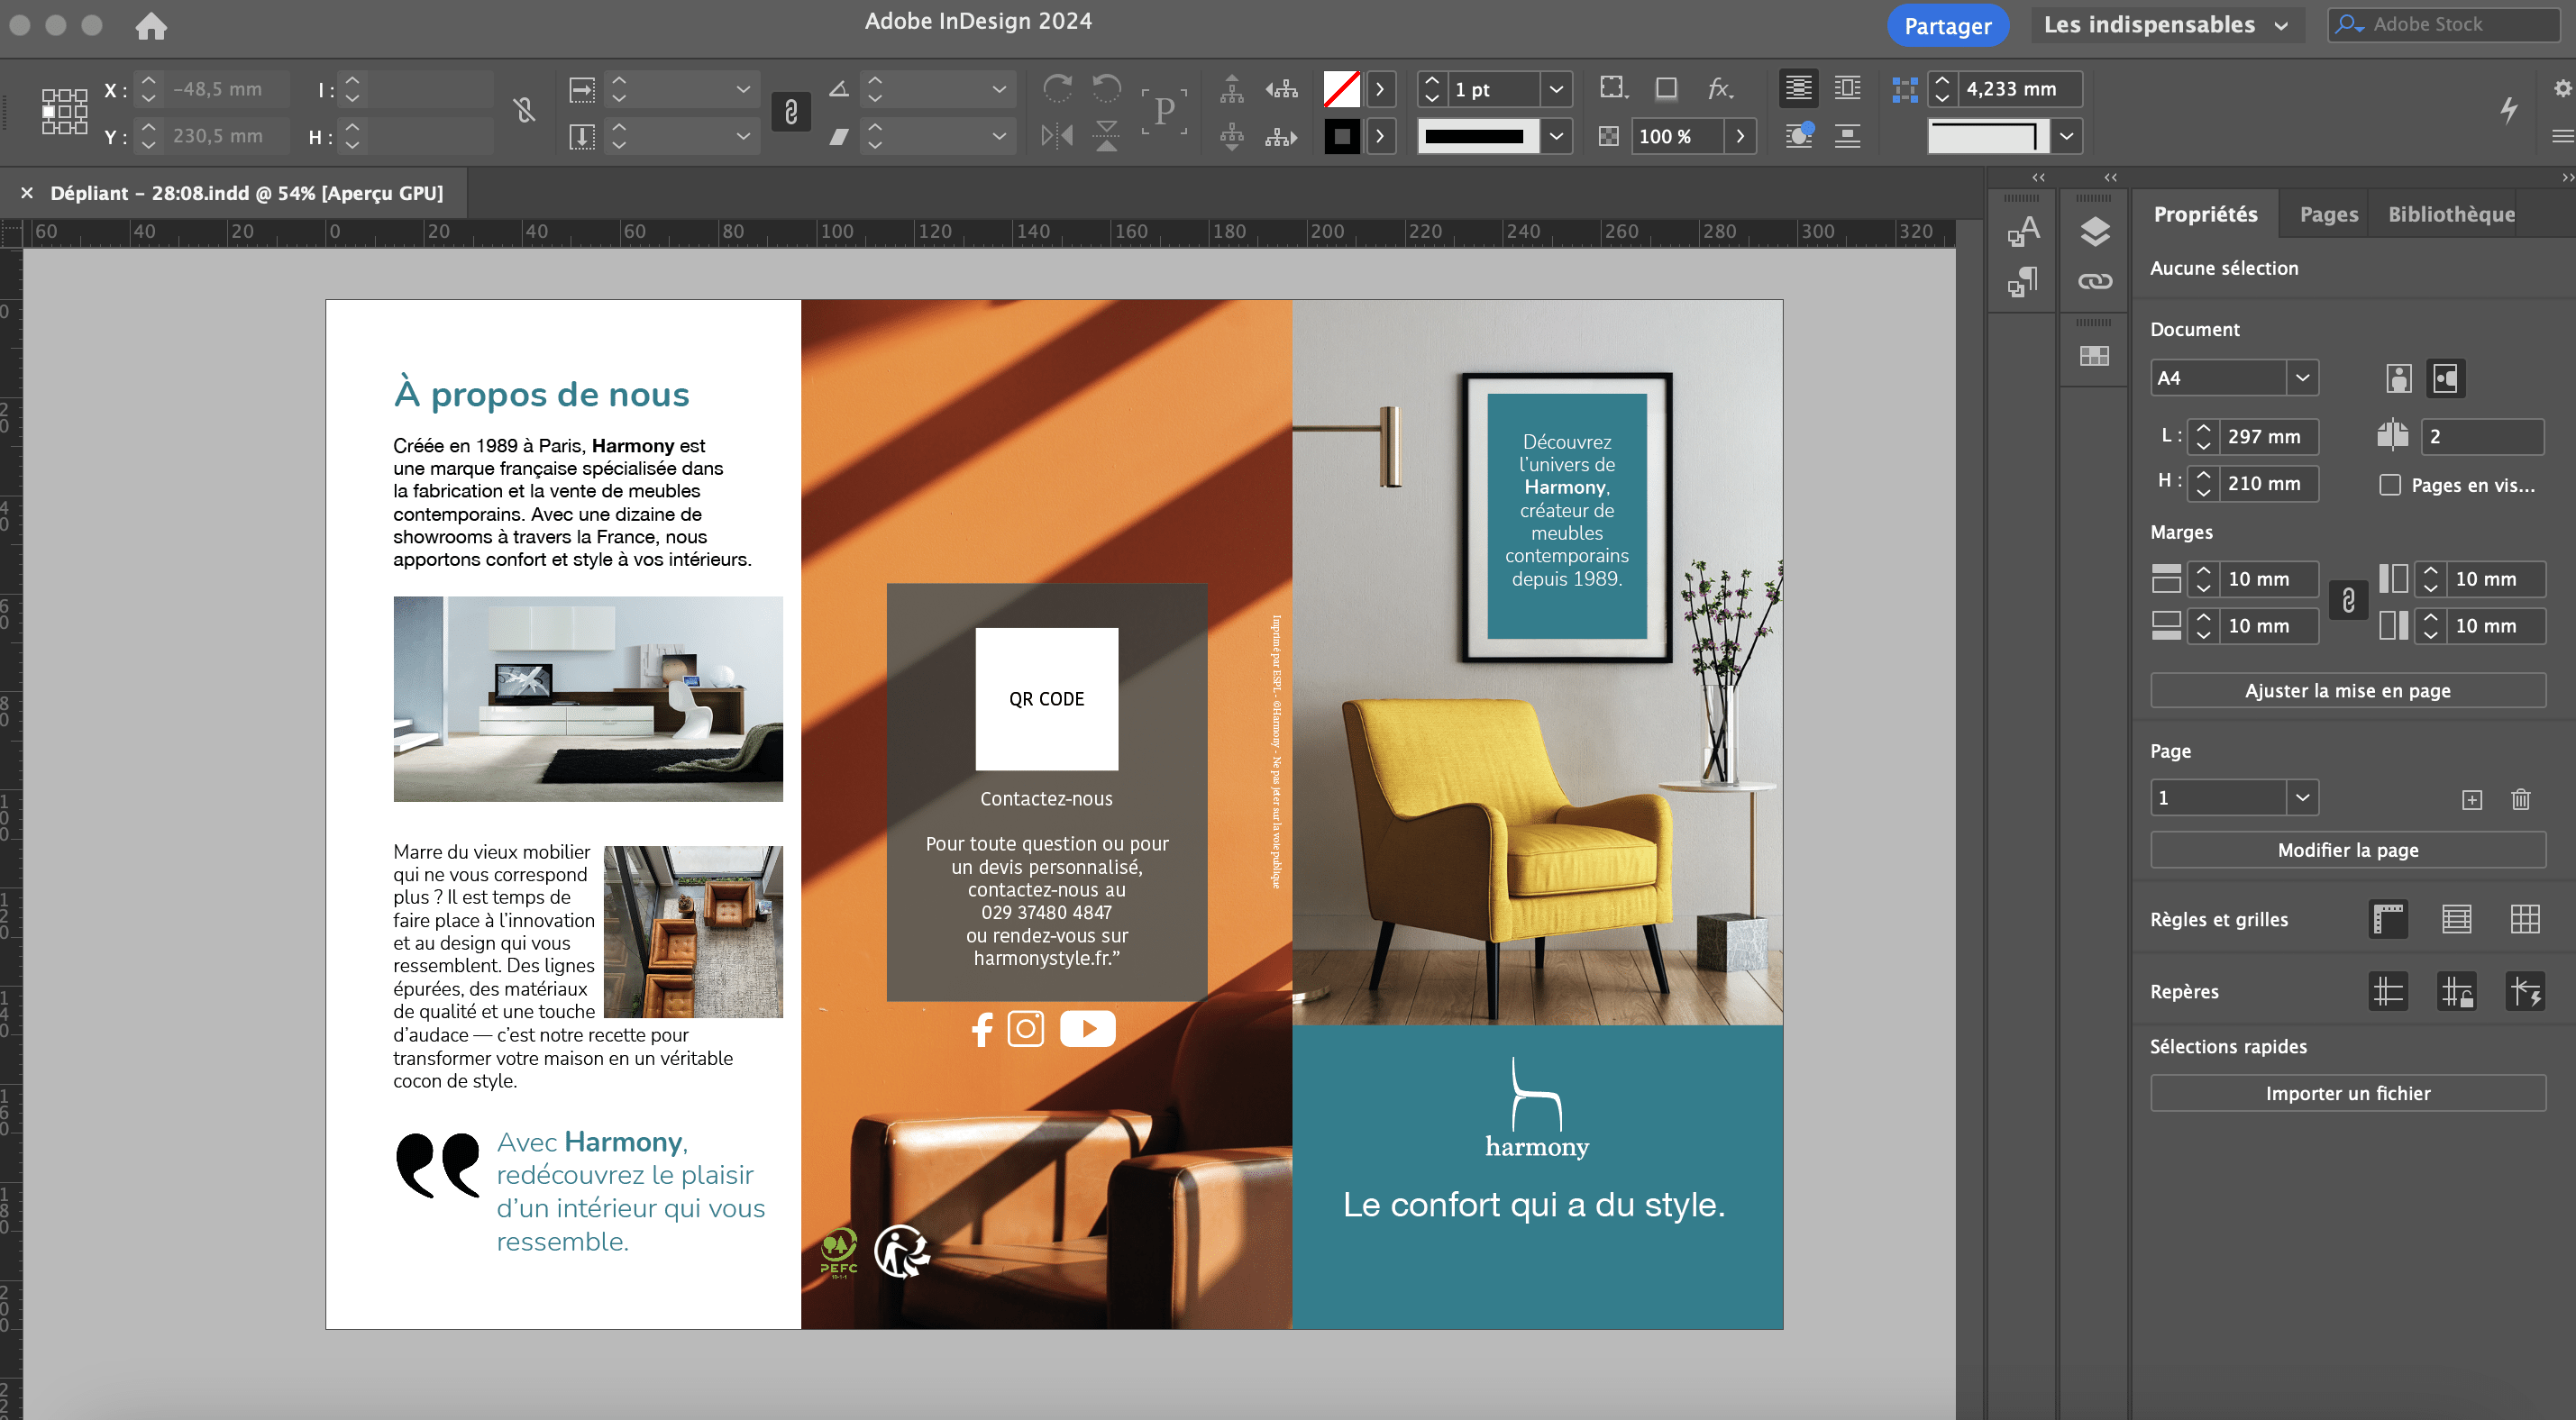The image size is (2576, 1420).
Task: Toggle constrain proportions for width and height
Action: pos(524,111)
